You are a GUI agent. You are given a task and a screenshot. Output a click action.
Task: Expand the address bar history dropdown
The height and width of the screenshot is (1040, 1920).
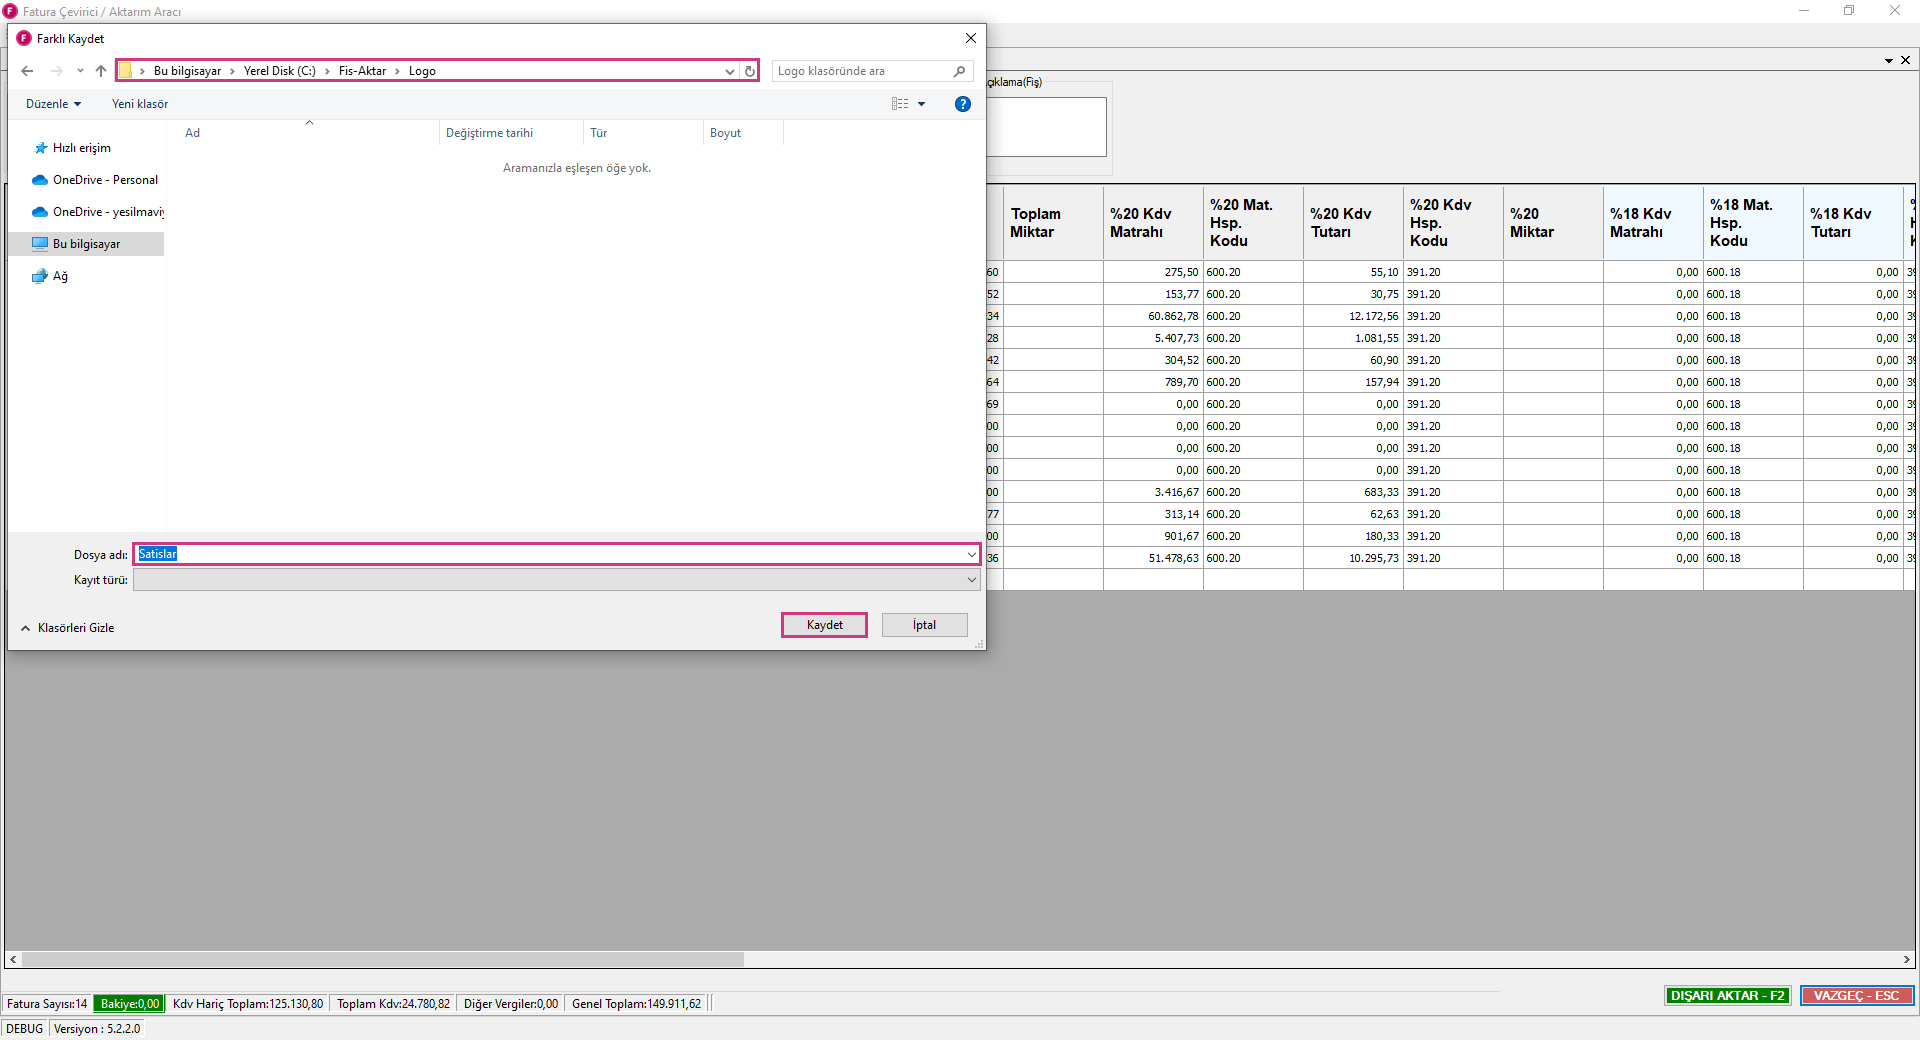pos(729,71)
